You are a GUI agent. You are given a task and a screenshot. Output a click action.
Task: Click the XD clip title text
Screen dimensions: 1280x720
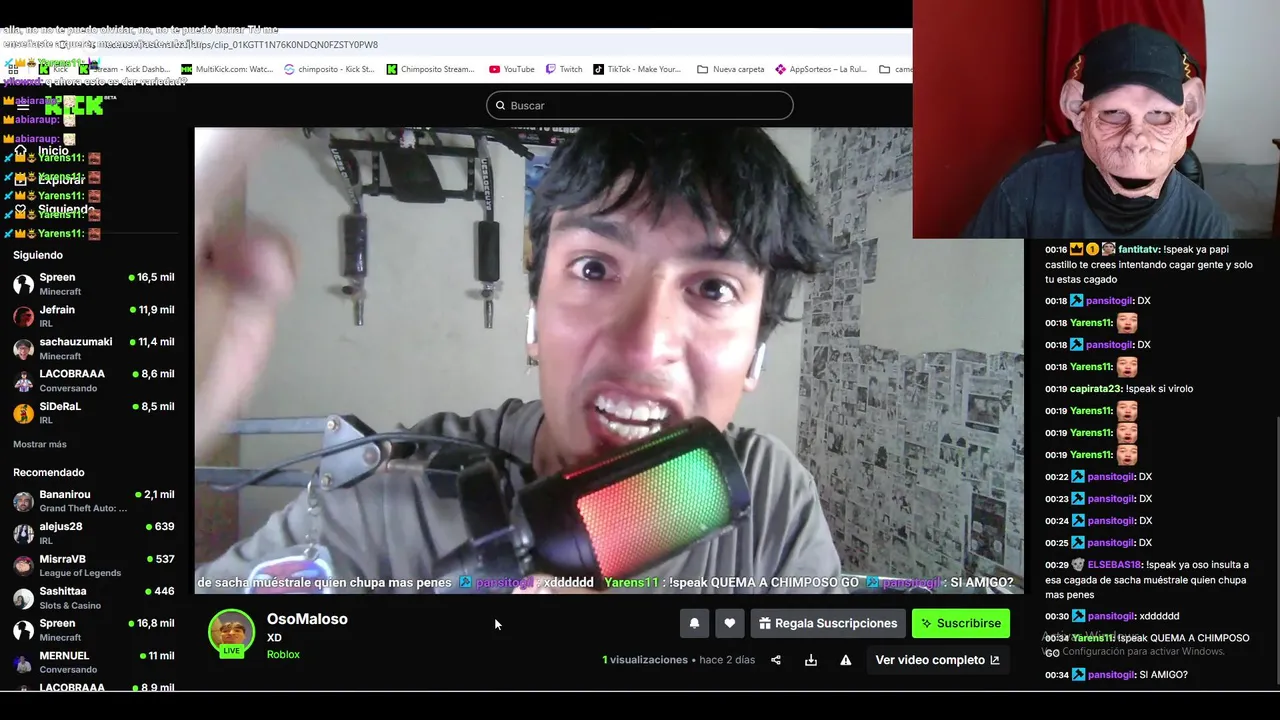(x=274, y=638)
